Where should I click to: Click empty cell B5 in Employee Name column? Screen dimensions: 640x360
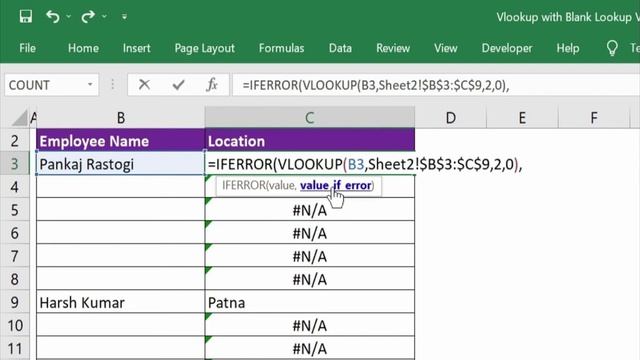coord(121,210)
